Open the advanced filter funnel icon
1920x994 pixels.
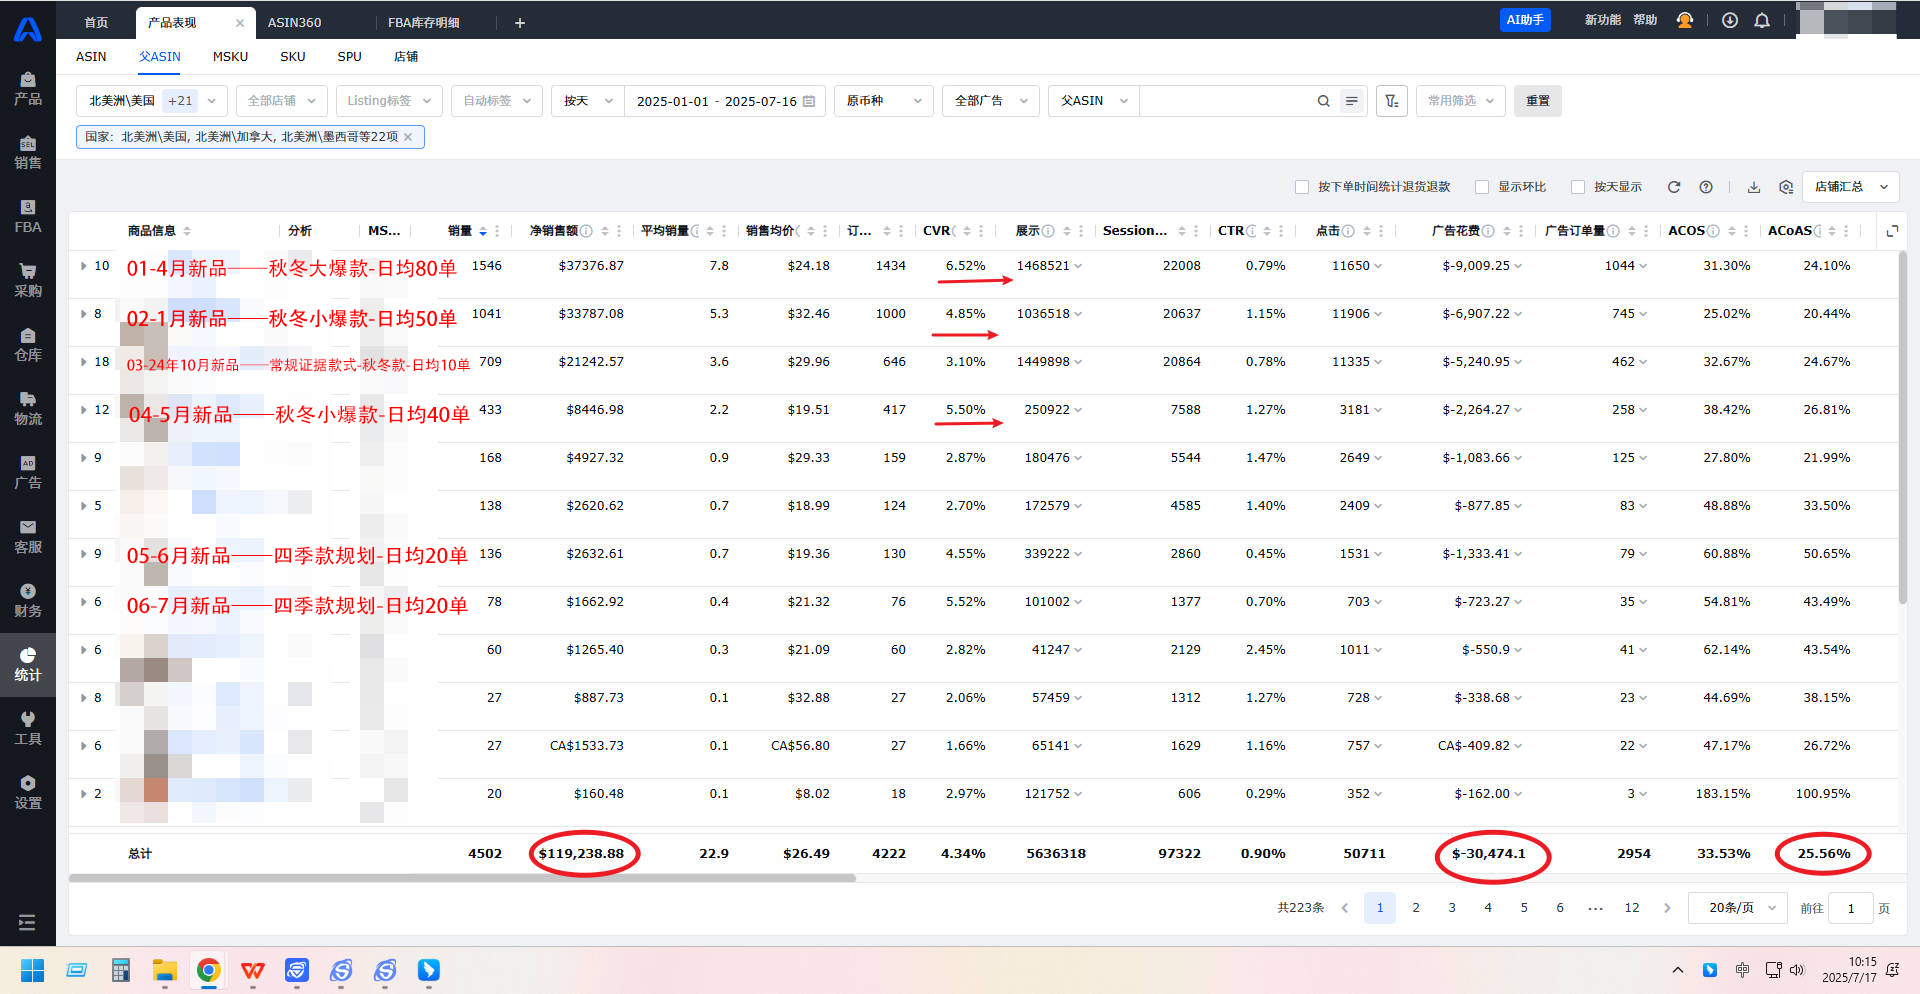1392,101
